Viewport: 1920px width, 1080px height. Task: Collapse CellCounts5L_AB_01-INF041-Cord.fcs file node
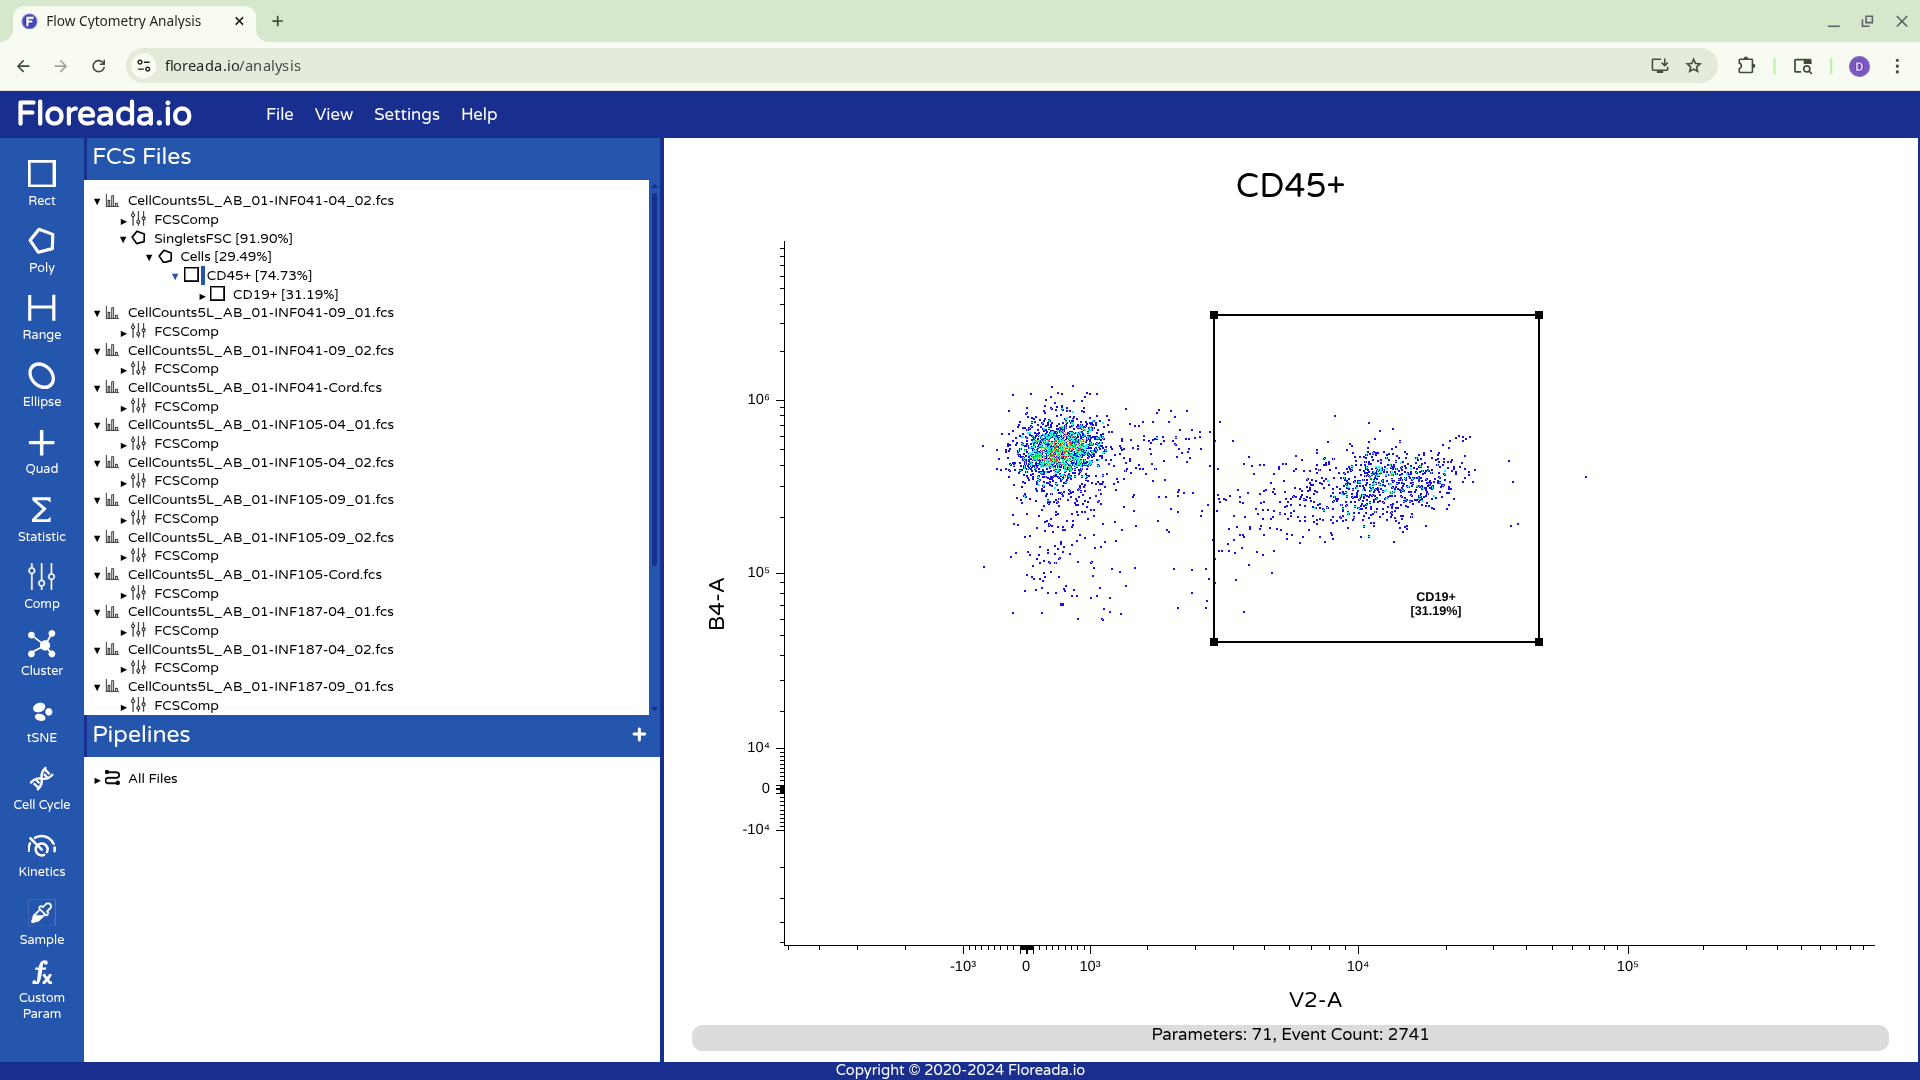pos(97,388)
